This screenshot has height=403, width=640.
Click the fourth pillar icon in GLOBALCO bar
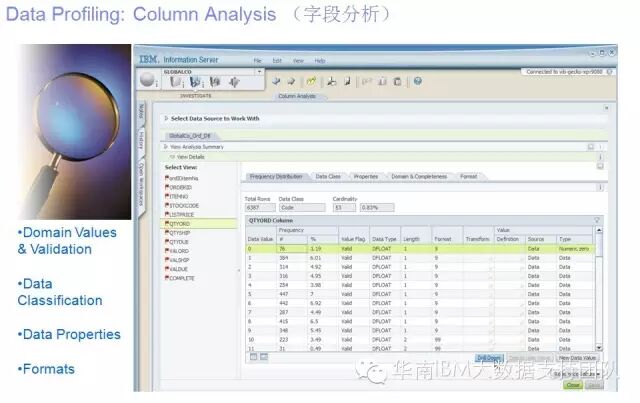coord(234,82)
